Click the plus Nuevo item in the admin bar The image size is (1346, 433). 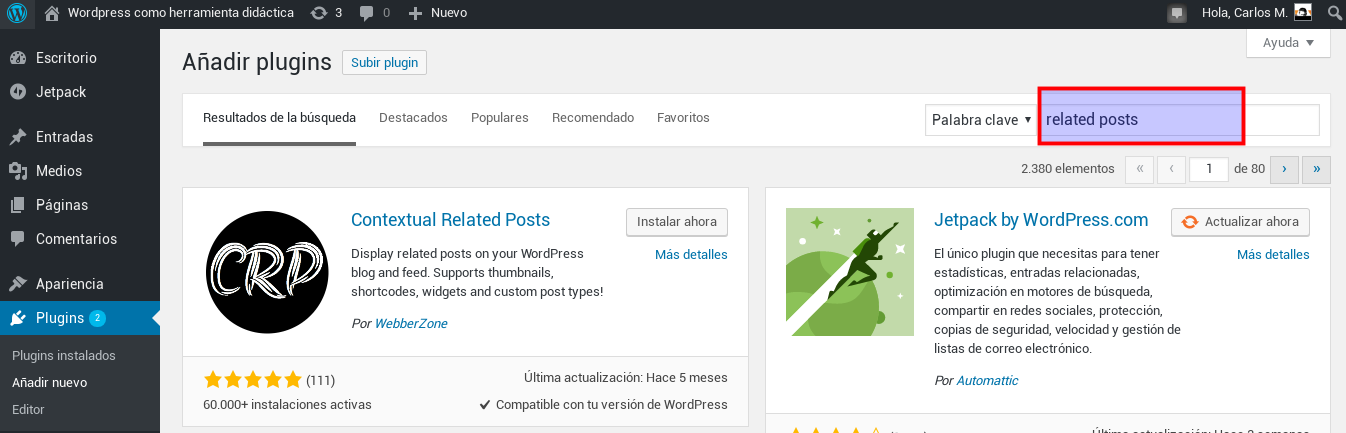pos(438,13)
